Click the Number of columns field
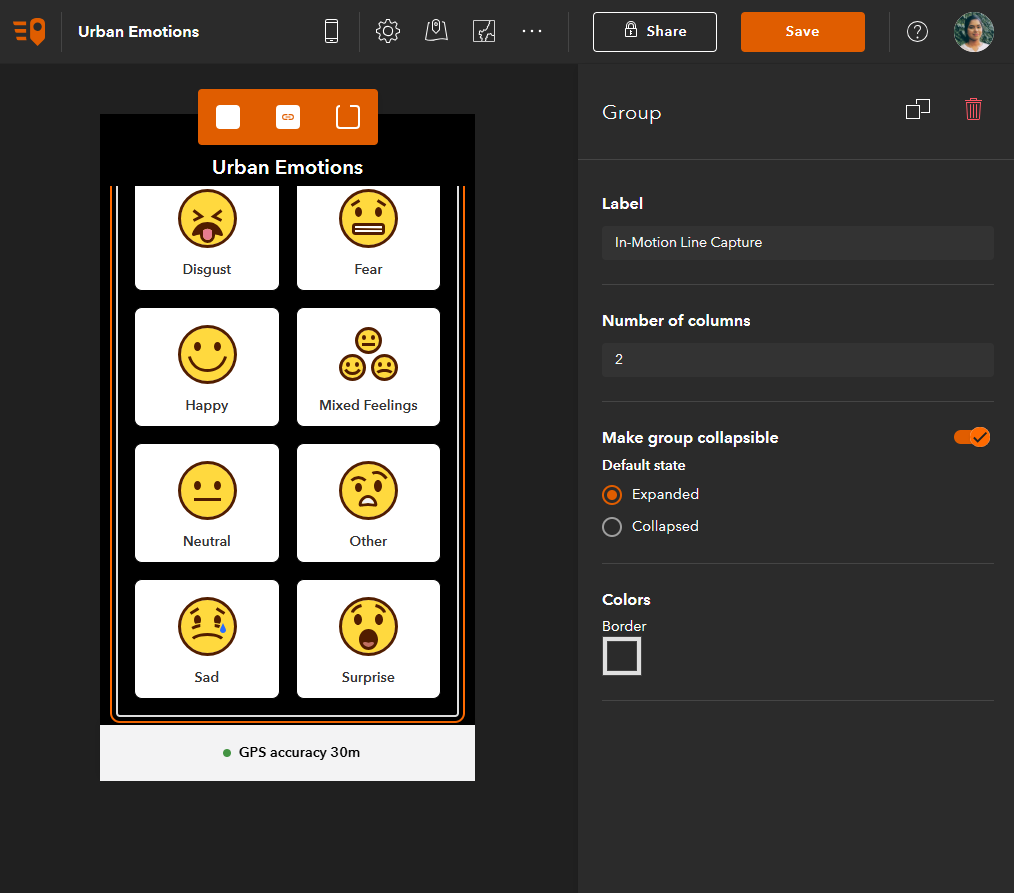This screenshot has width=1014, height=893. (797, 360)
